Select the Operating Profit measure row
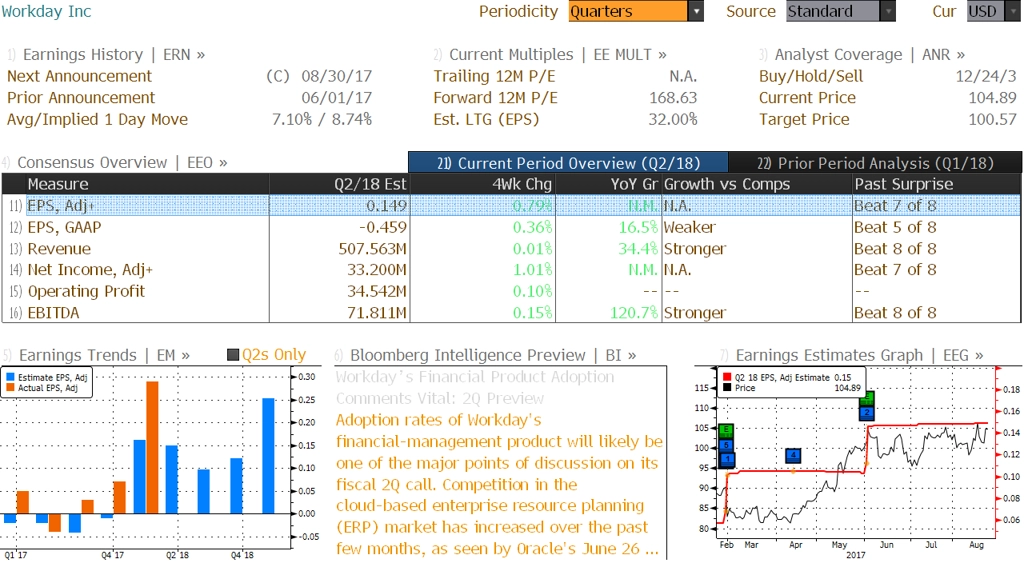This screenshot has width=1024, height=563. pos(511,291)
